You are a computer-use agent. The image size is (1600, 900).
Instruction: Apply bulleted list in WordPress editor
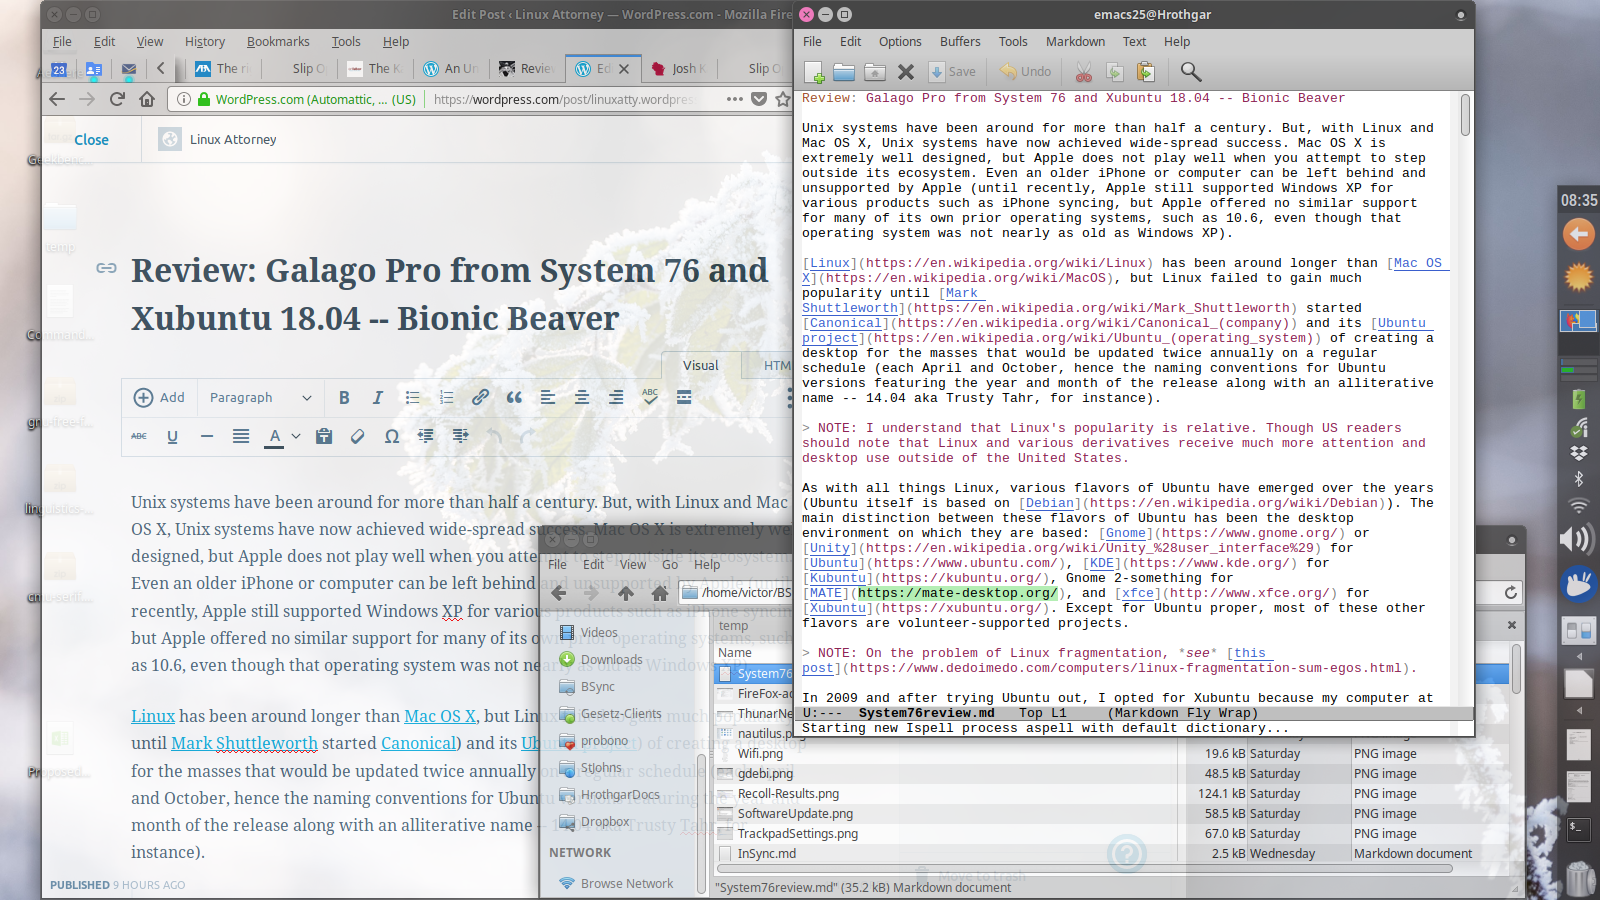[412, 398]
